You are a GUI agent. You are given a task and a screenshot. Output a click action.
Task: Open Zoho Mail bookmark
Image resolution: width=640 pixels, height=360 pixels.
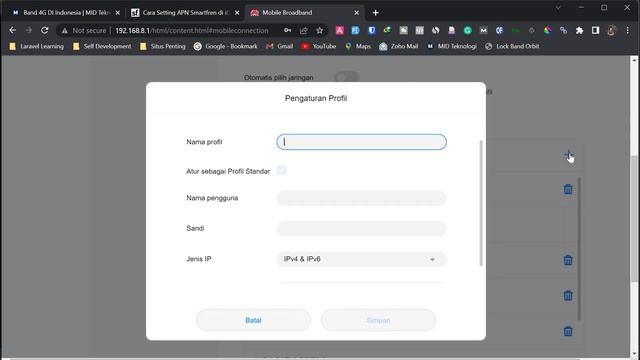pos(398,47)
